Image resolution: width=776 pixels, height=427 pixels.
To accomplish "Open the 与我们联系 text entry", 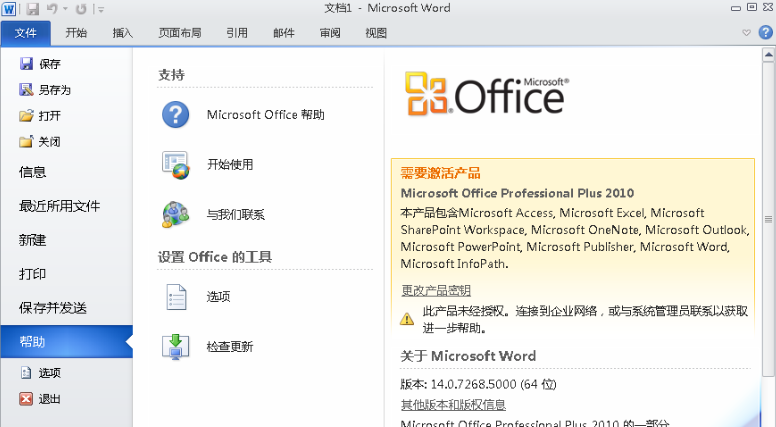I will pyautogui.click(x=236, y=215).
